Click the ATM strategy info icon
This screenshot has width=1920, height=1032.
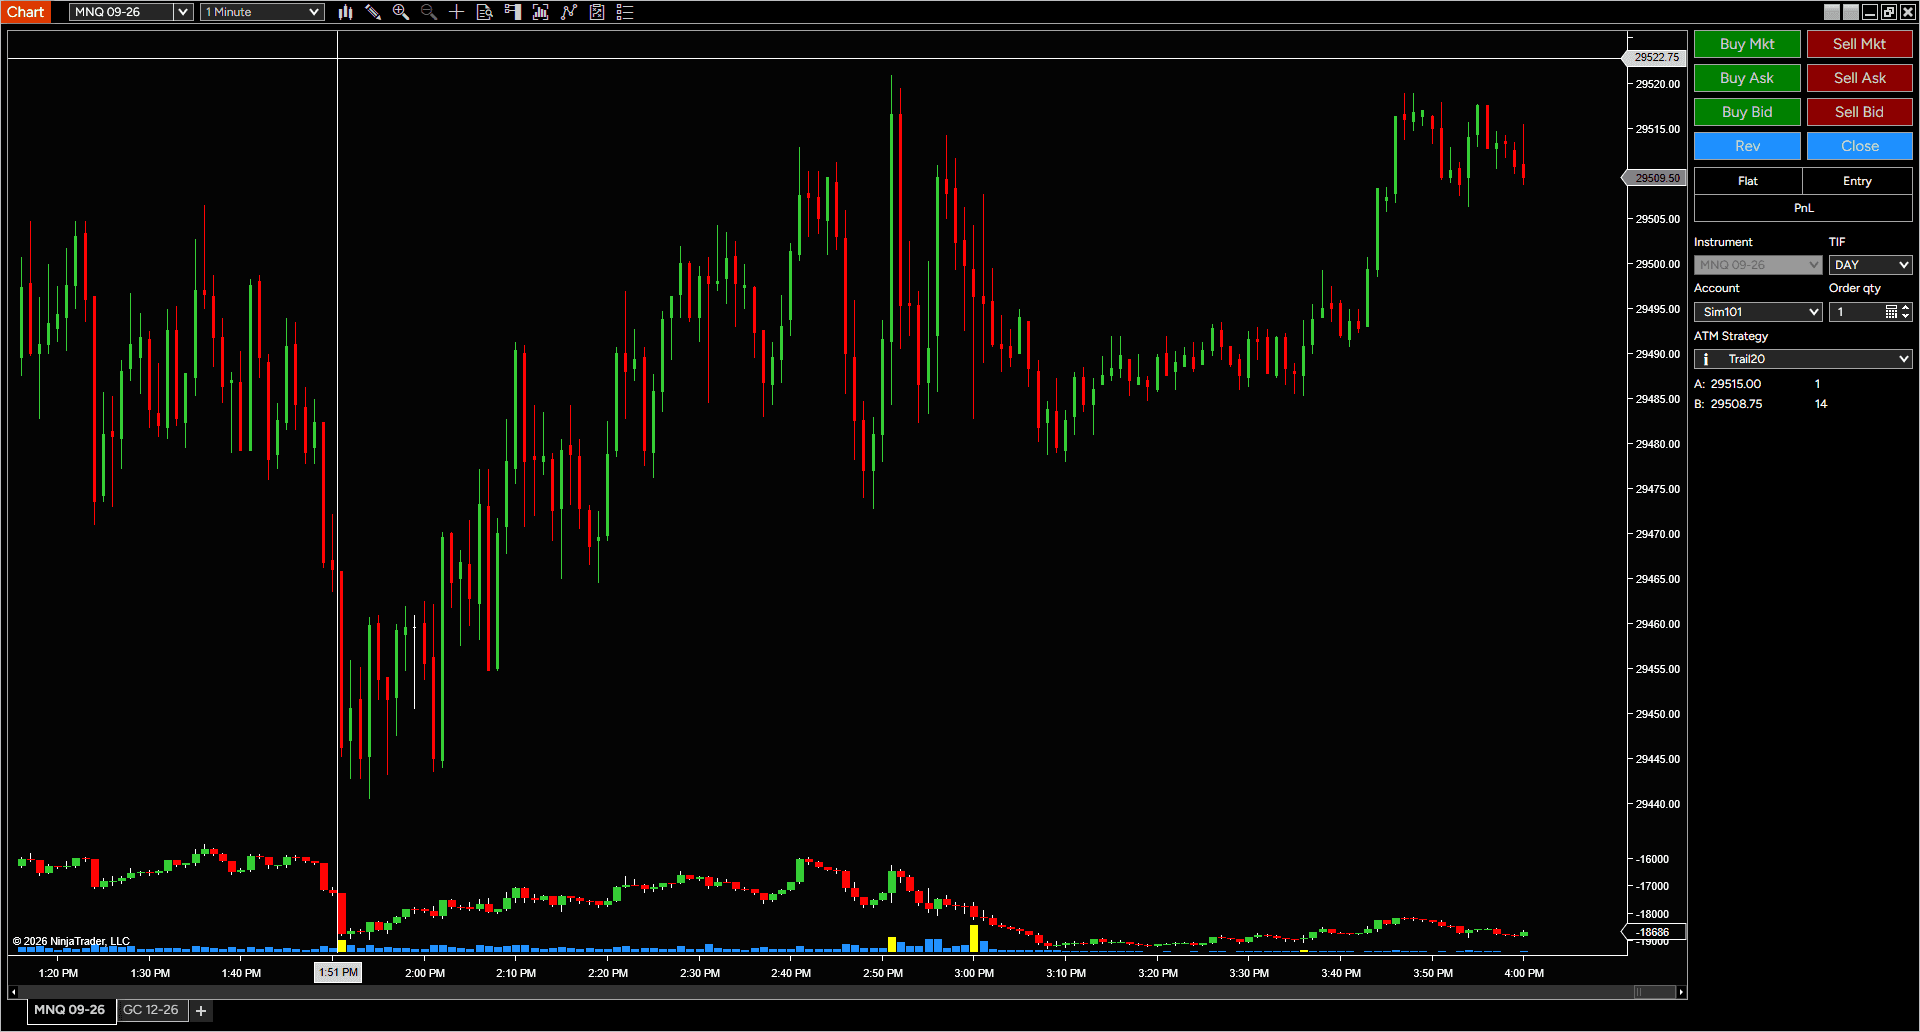click(x=1706, y=359)
